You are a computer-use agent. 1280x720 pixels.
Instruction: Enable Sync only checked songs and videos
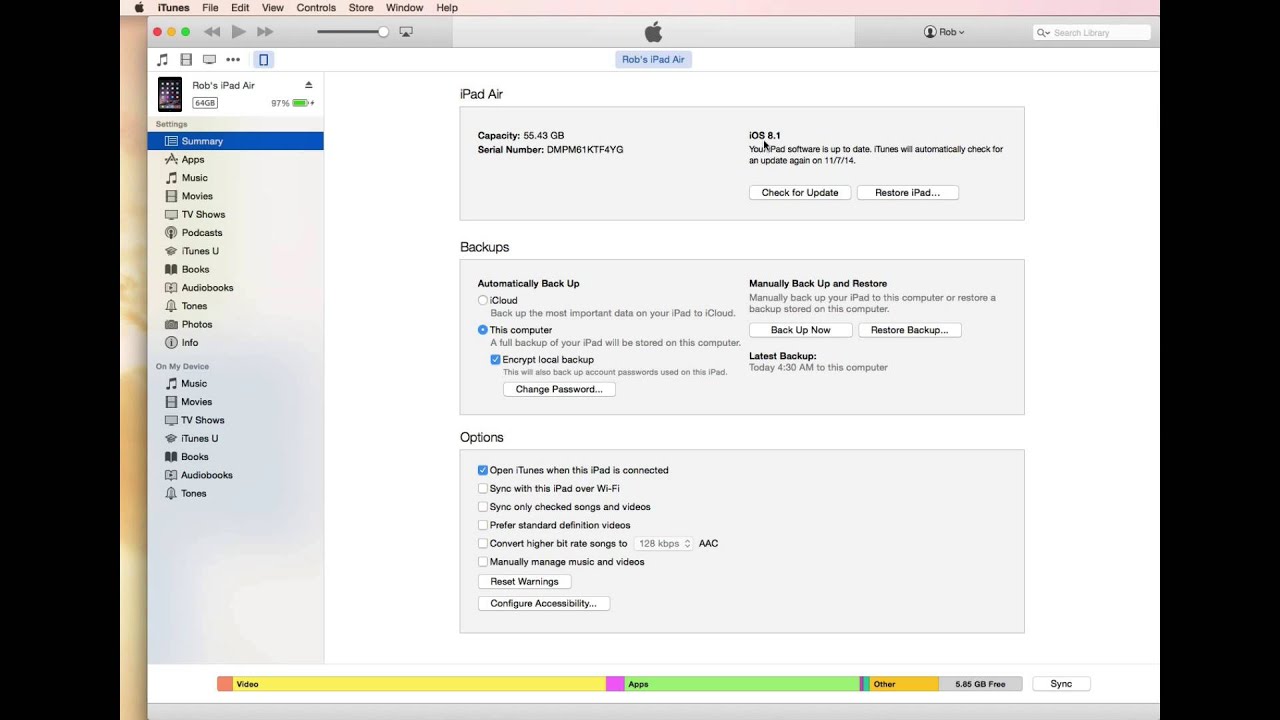coord(483,507)
